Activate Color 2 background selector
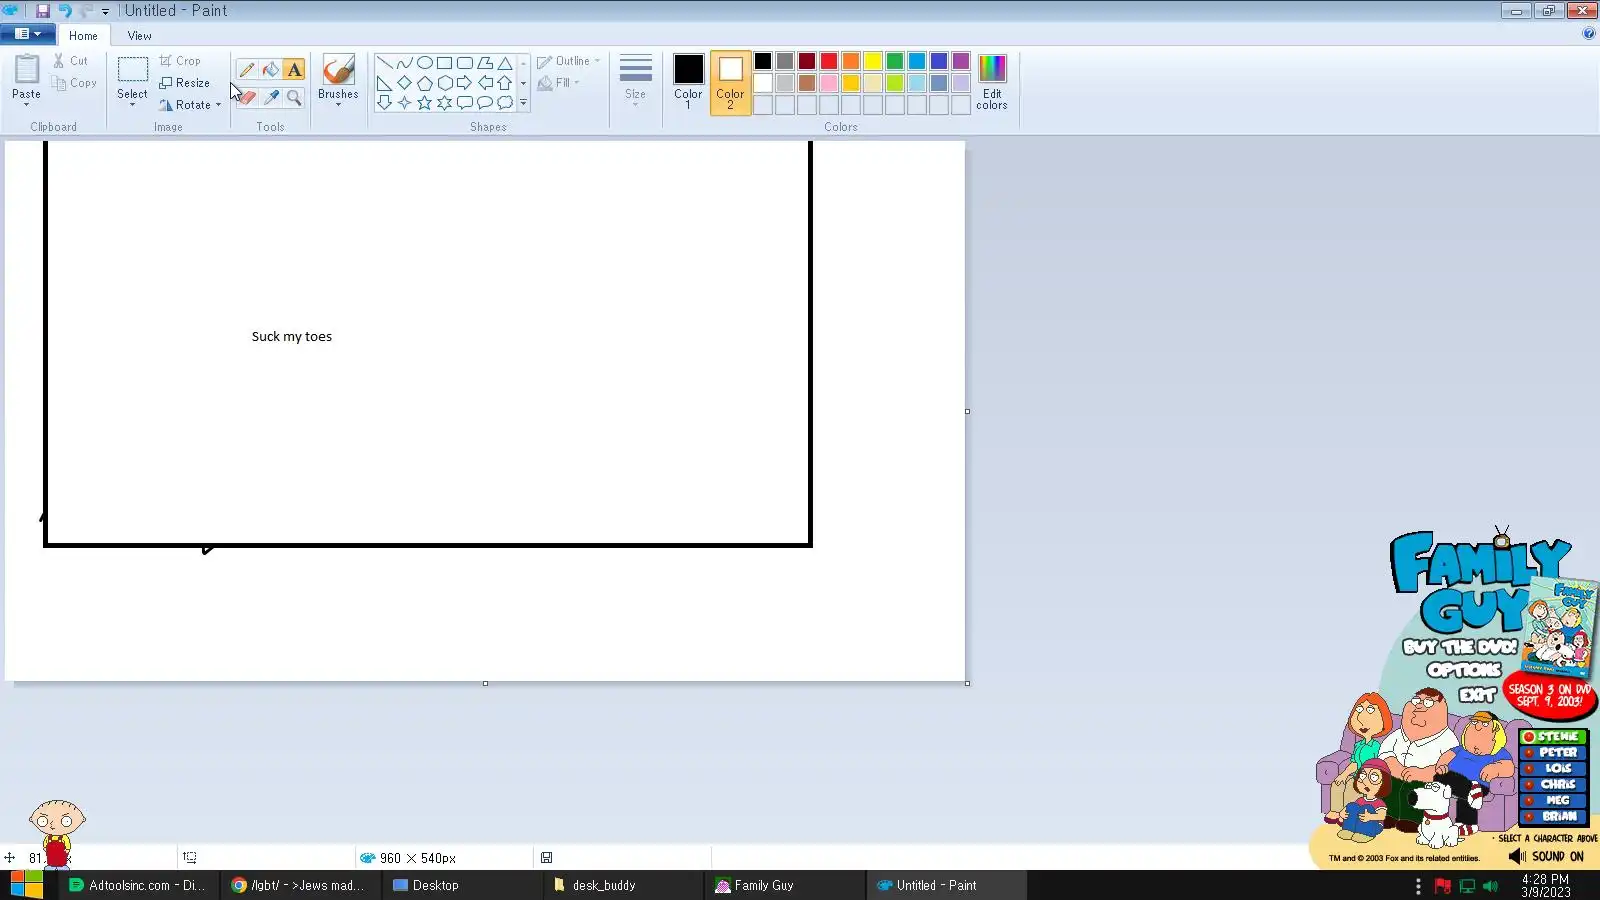The image size is (1600, 900). 730,82
